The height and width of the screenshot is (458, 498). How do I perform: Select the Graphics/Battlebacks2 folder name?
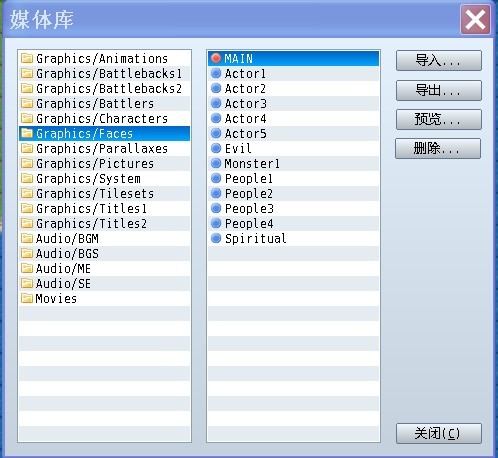point(109,89)
